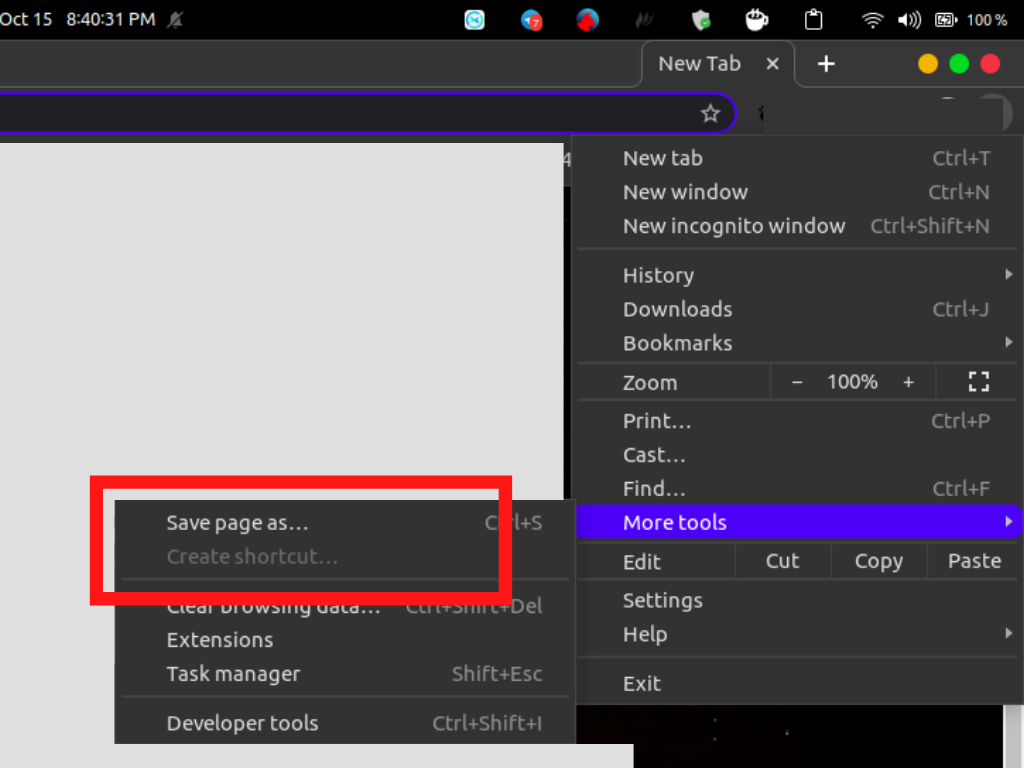Open Settings from the menu

(797, 600)
